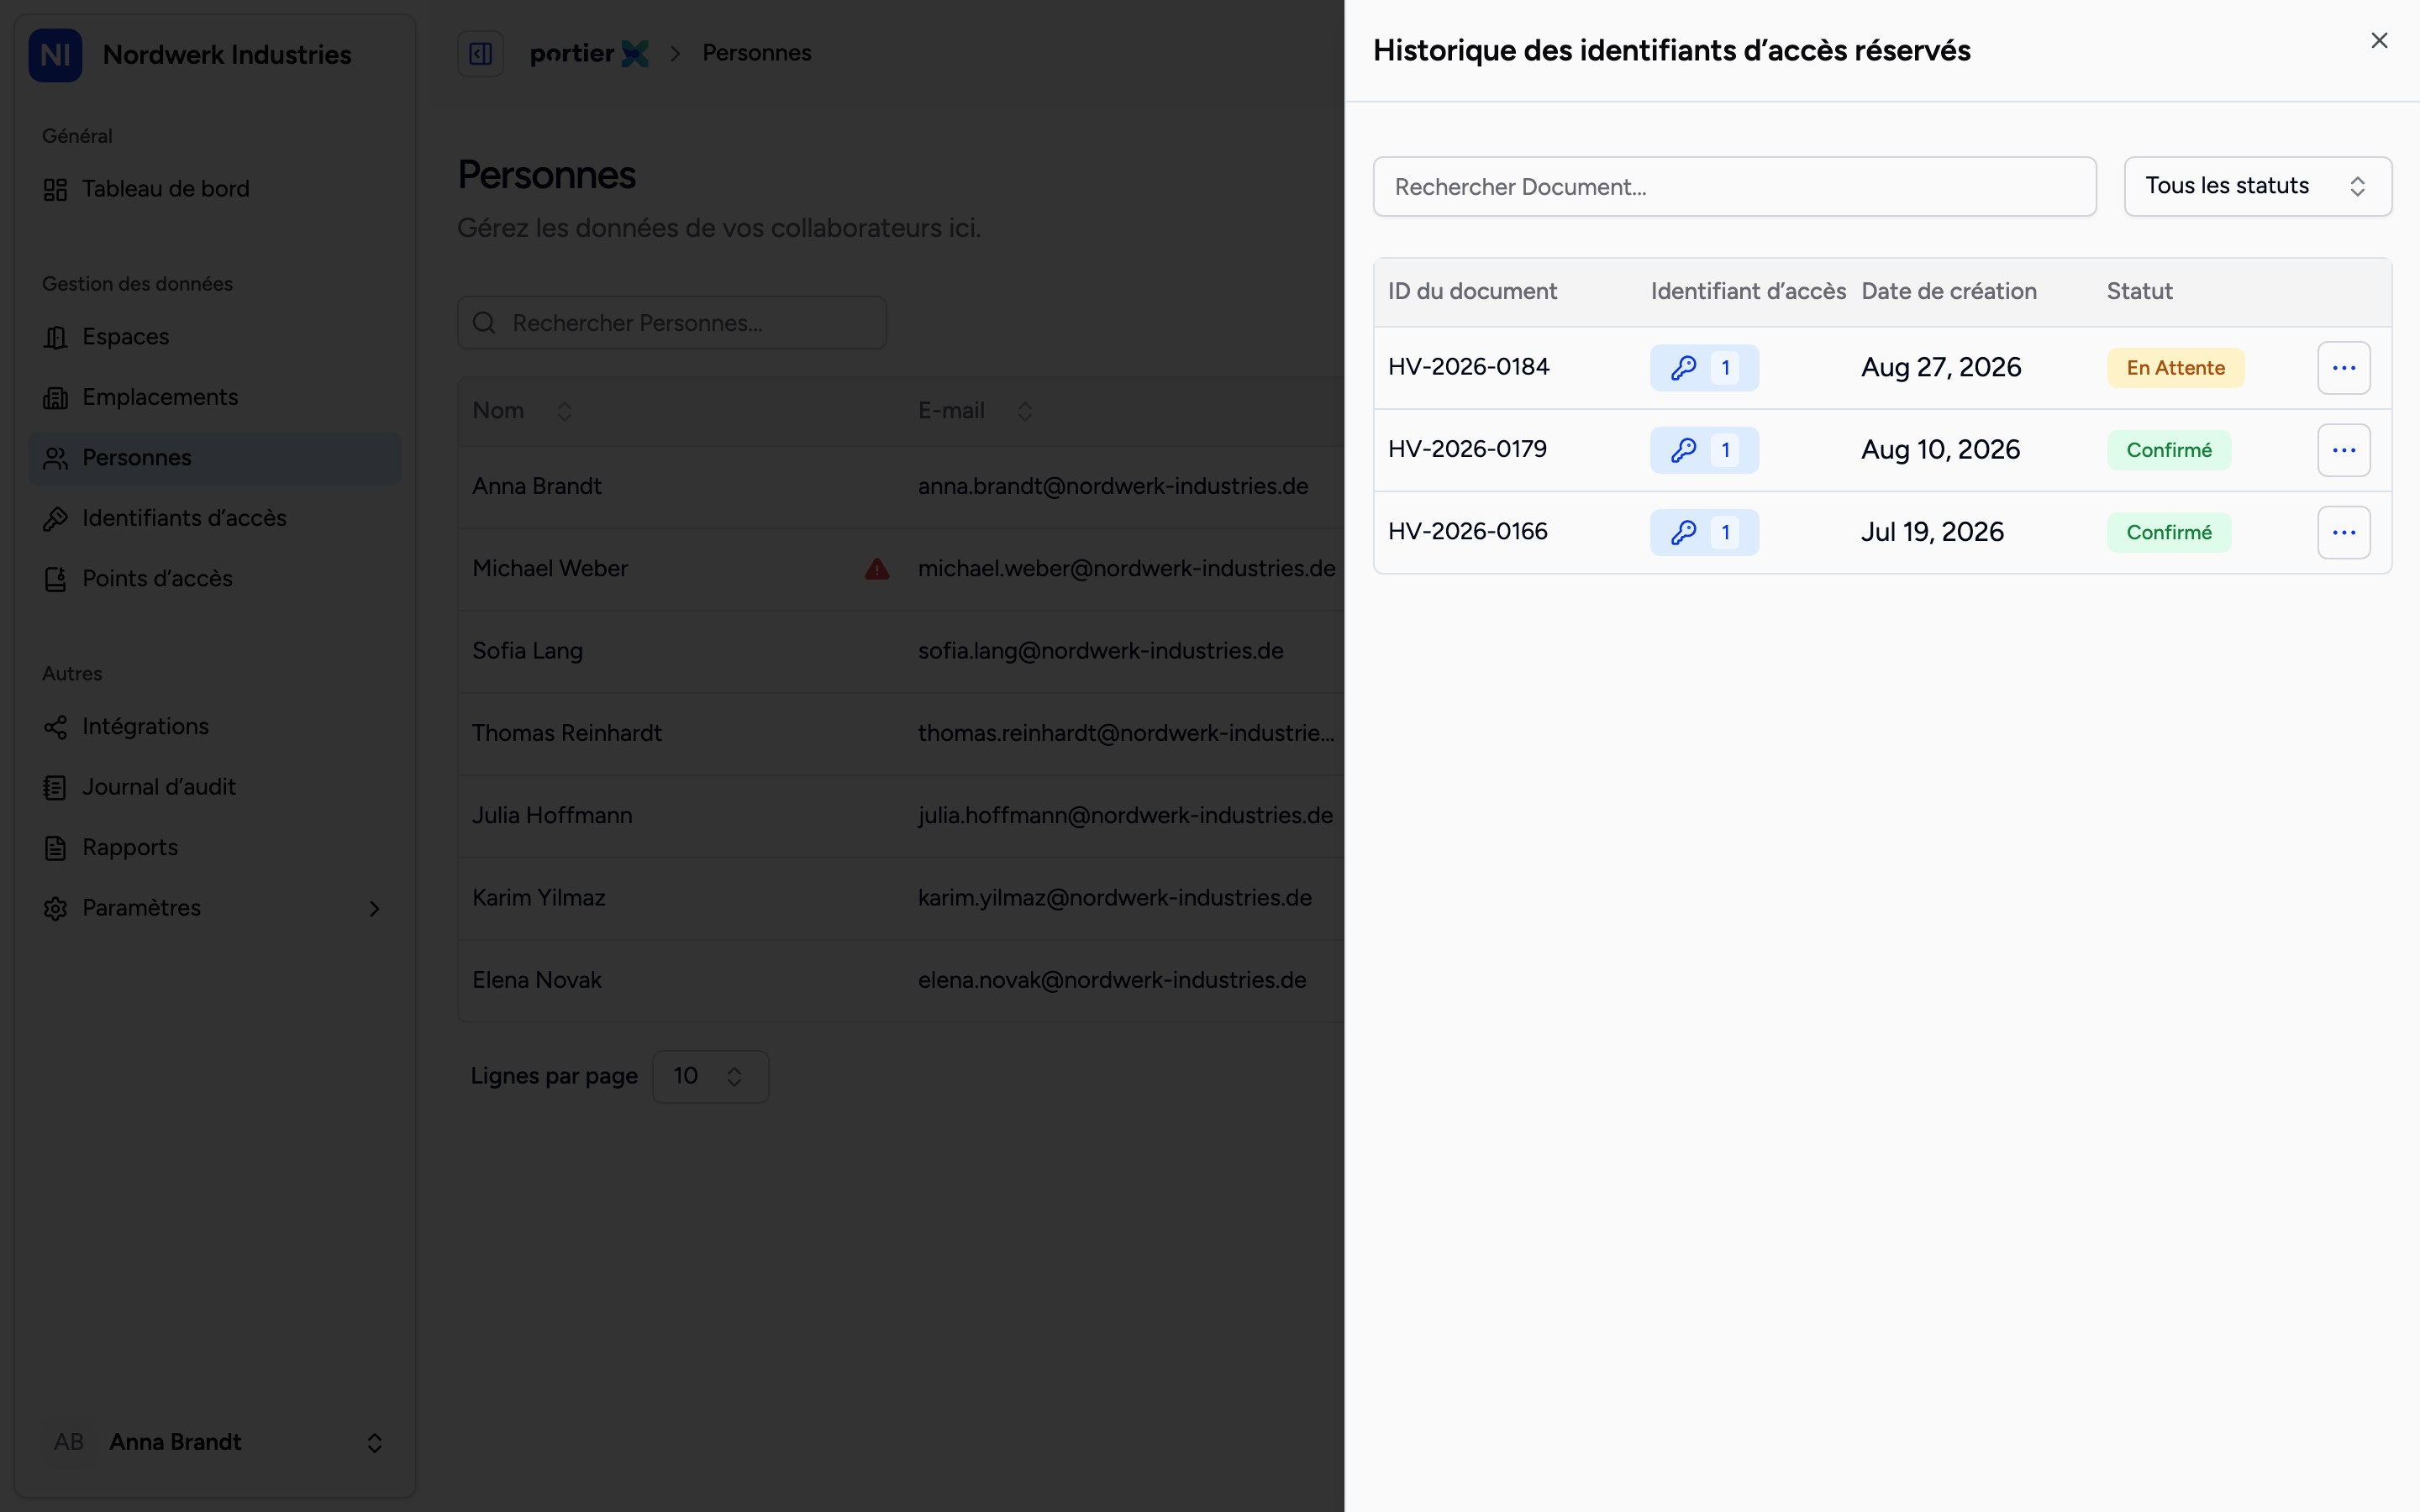This screenshot has height=1512, width=2420.
Task: Click the En Attente status badge
Action: pos(2175,368)
